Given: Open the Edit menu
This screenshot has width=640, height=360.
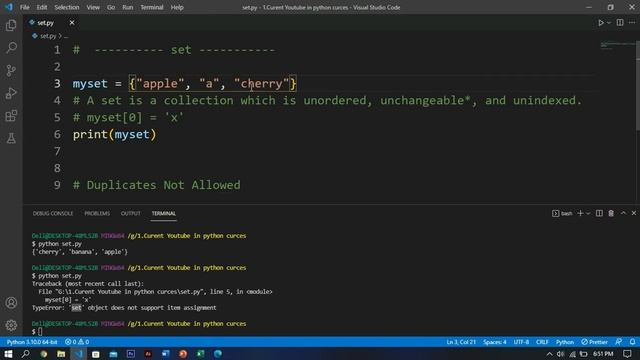Looking at the screenshot, I should click(x=42, y=7).
